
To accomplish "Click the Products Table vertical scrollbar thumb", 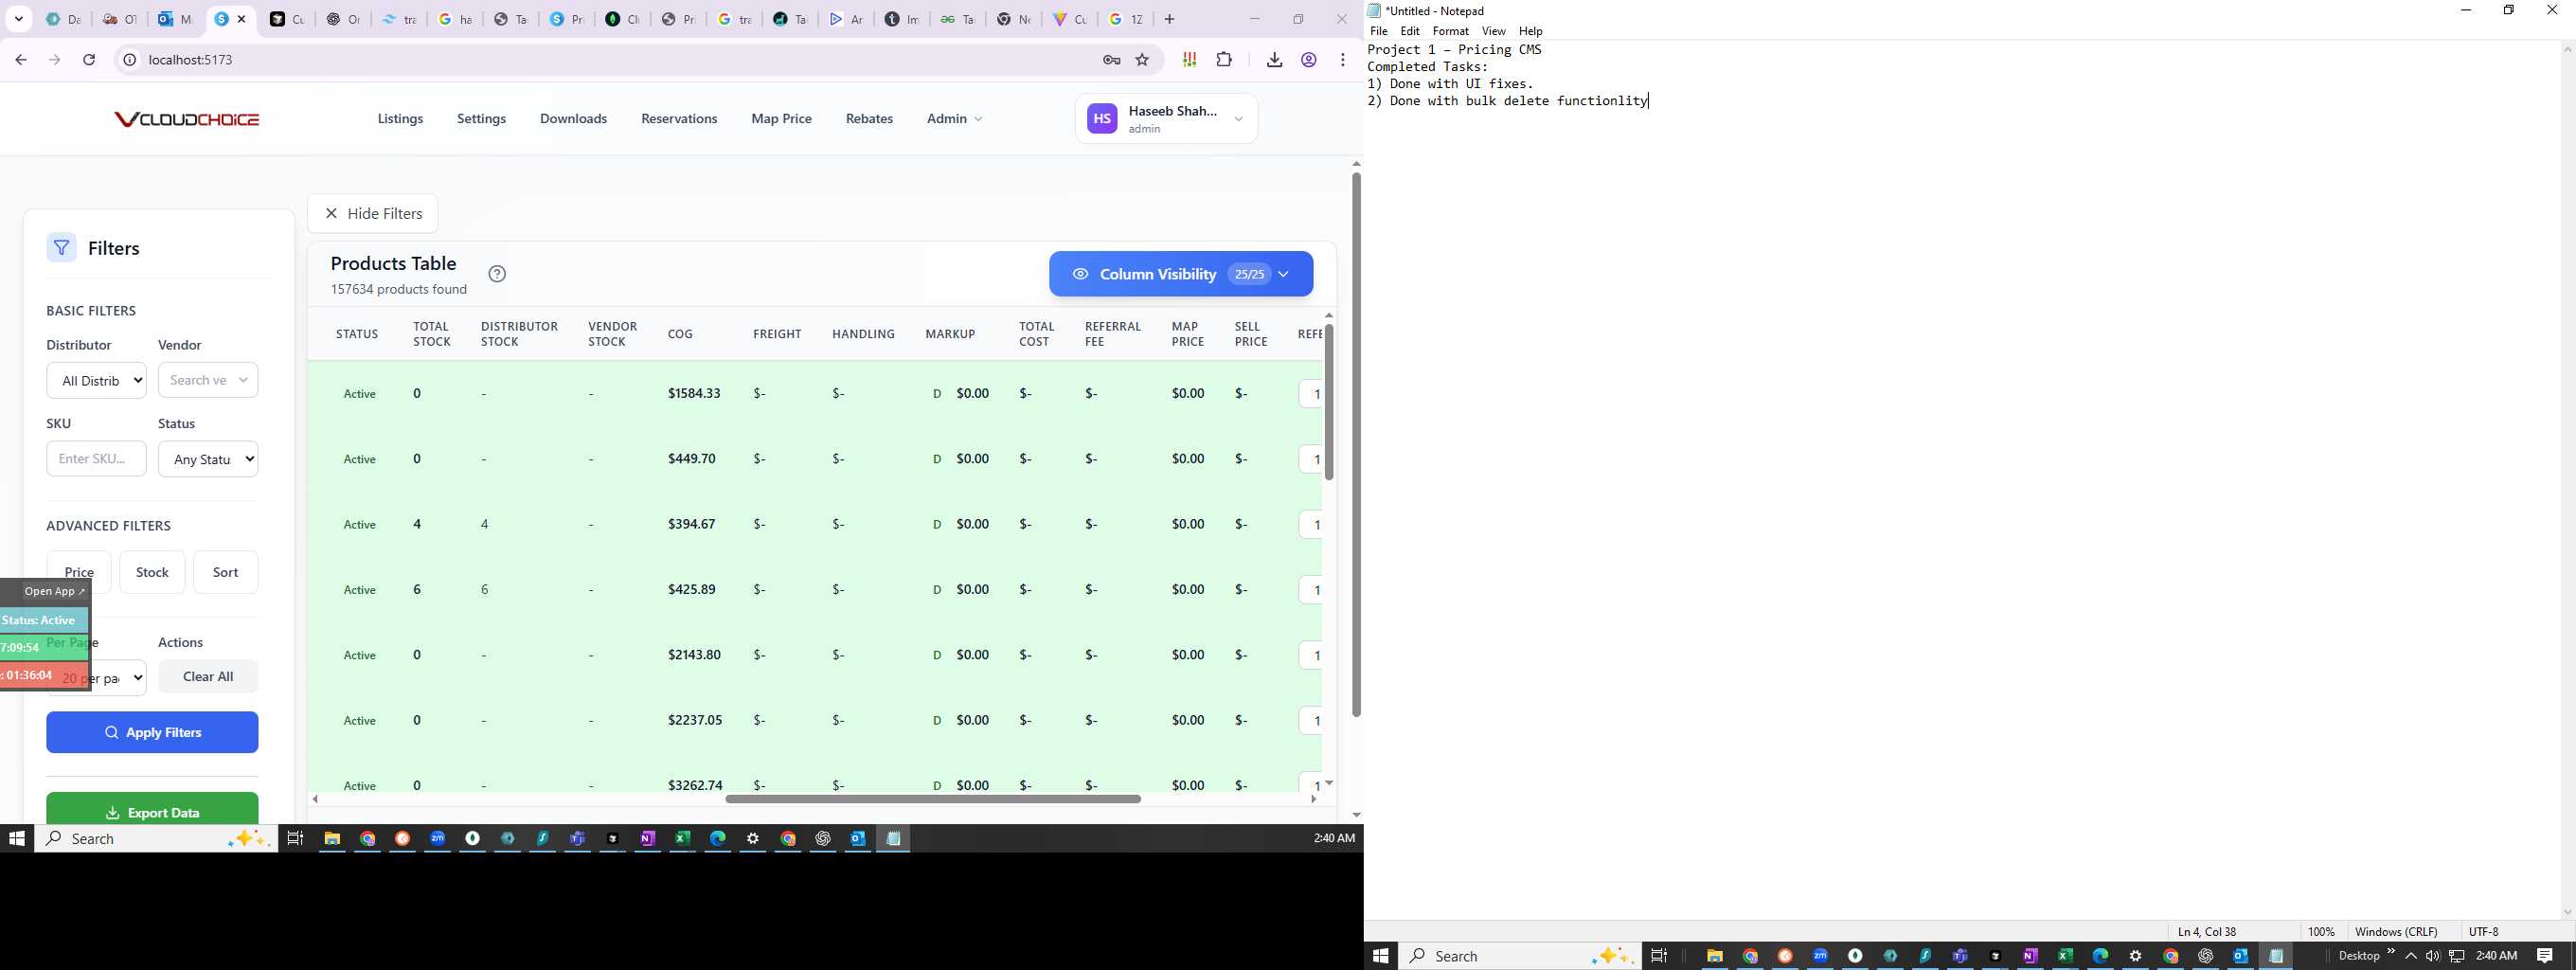I will [x=1329, y=402].
